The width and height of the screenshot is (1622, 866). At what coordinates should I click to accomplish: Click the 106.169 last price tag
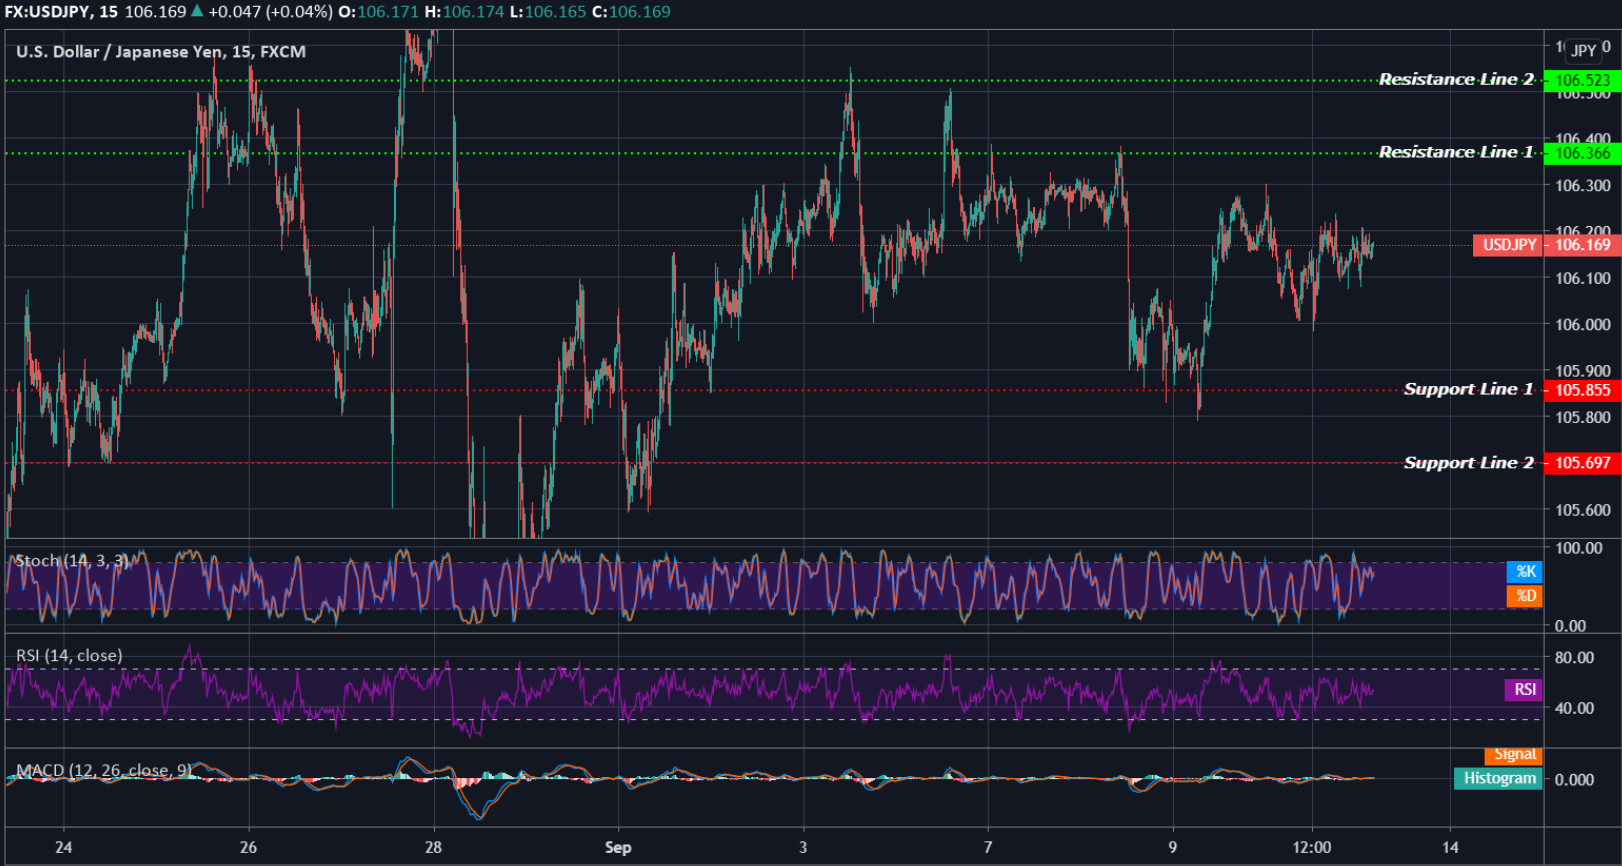point(1582,245)
